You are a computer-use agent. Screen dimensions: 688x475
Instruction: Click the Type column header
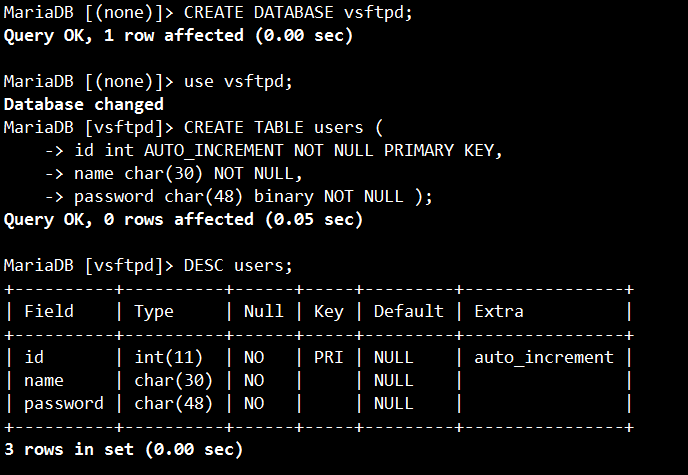coord(154,311)
